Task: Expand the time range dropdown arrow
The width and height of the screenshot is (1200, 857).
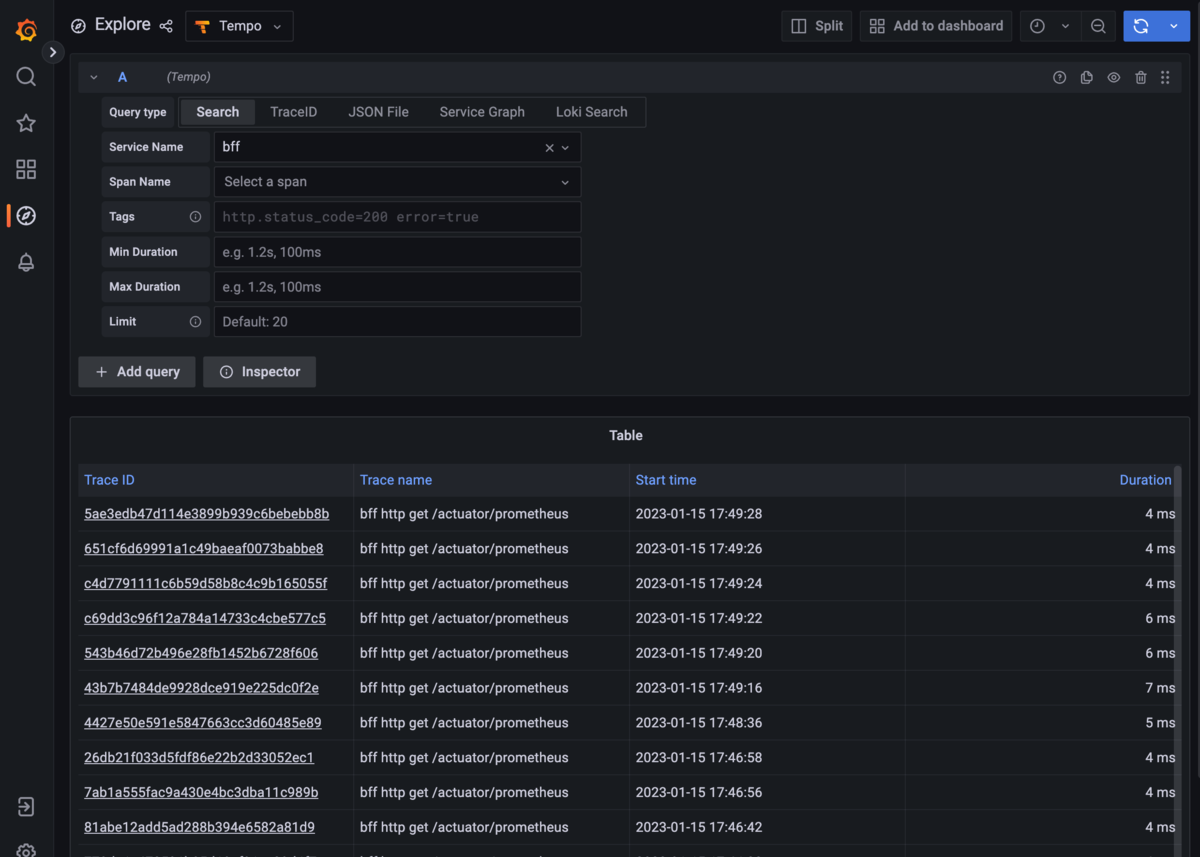Action: point(1066,26)
